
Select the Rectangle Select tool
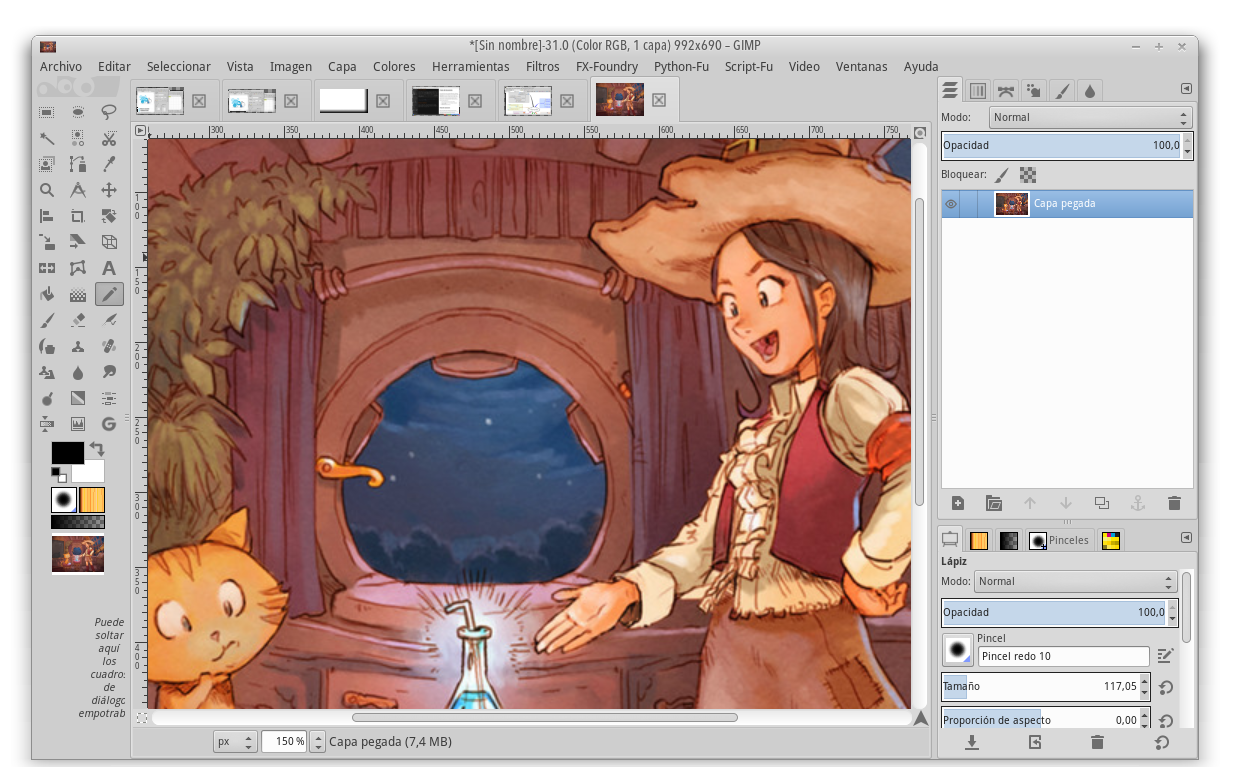[47, 112]
